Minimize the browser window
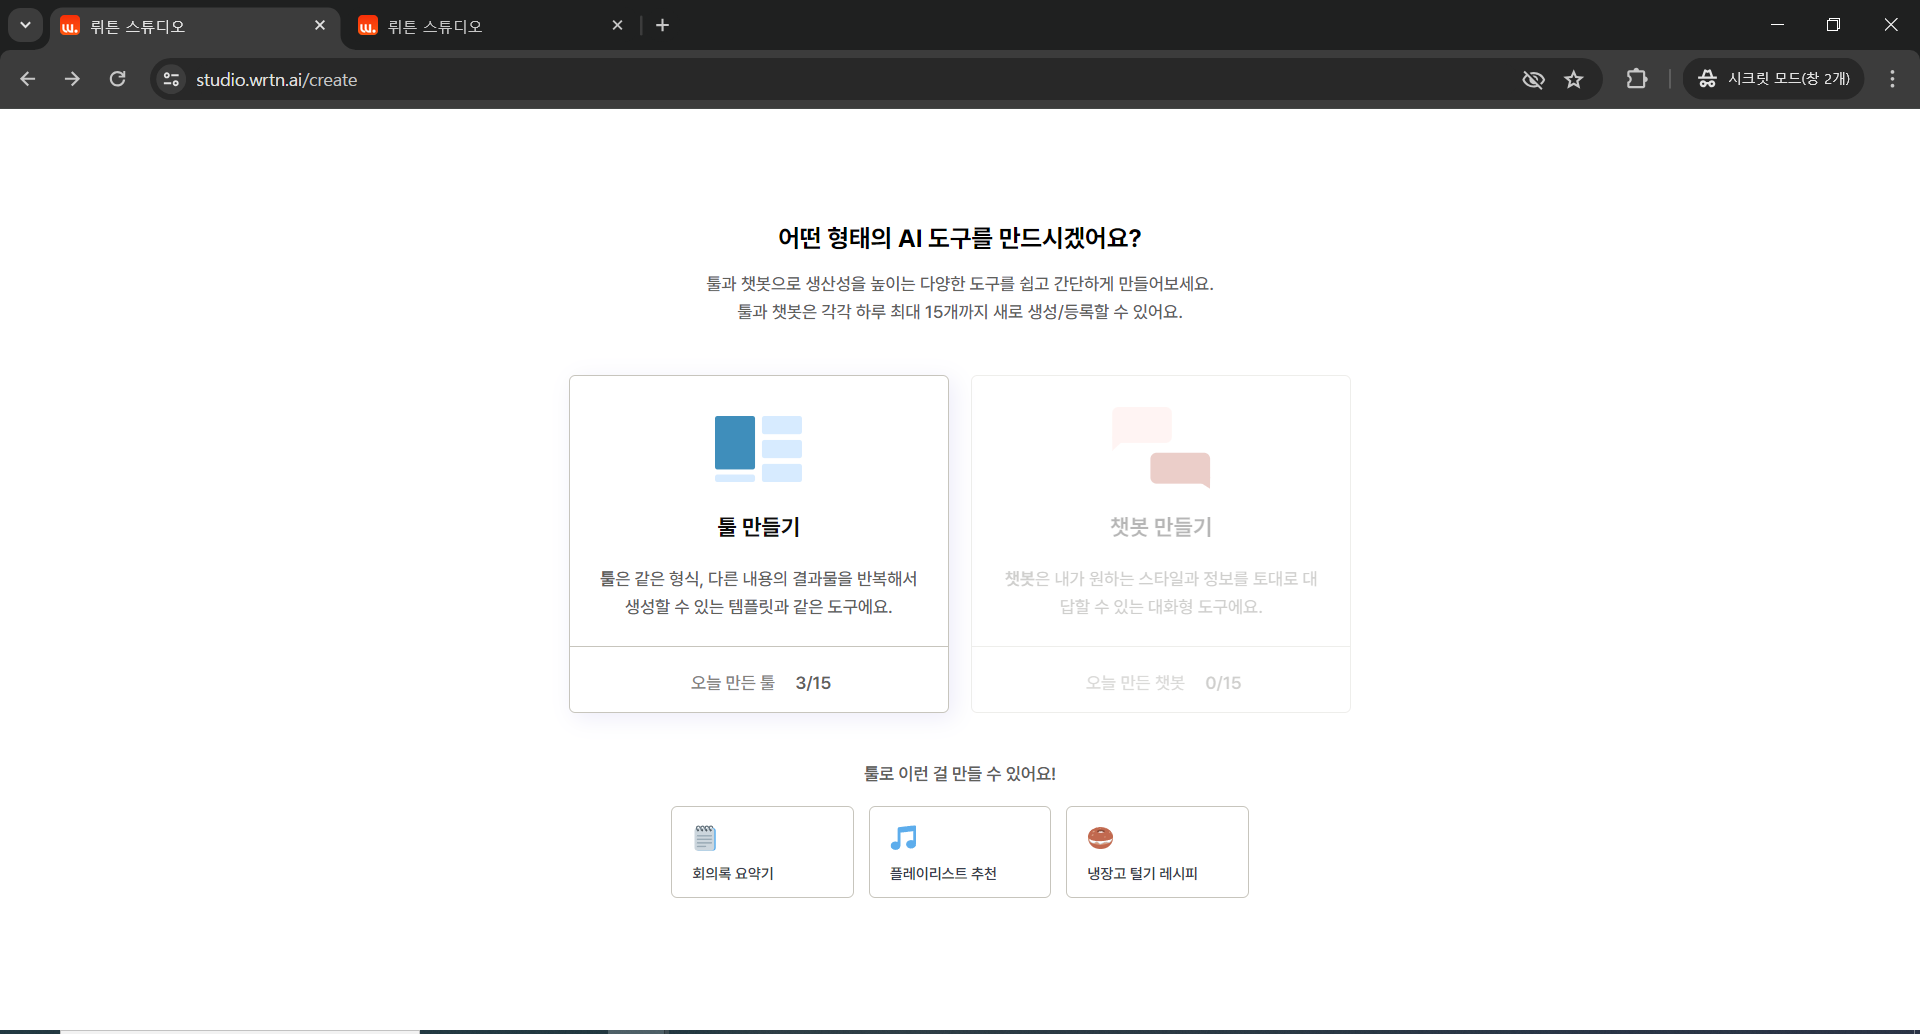 [x=1777, y=25]
